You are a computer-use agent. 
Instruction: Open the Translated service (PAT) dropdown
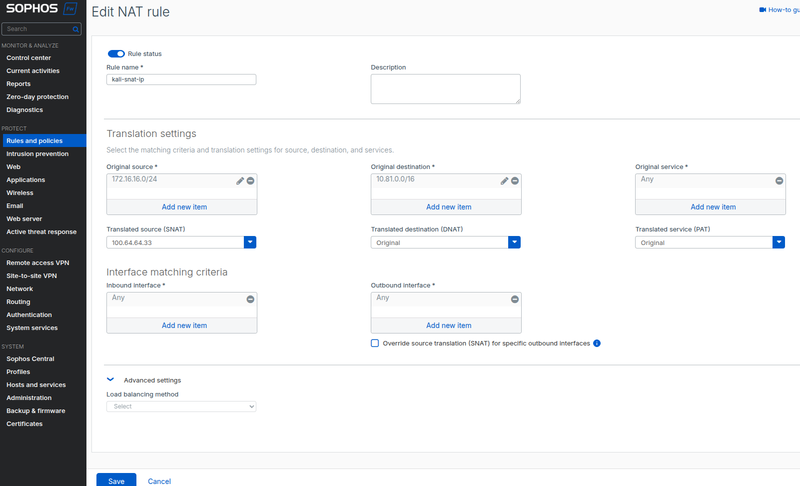779,242
